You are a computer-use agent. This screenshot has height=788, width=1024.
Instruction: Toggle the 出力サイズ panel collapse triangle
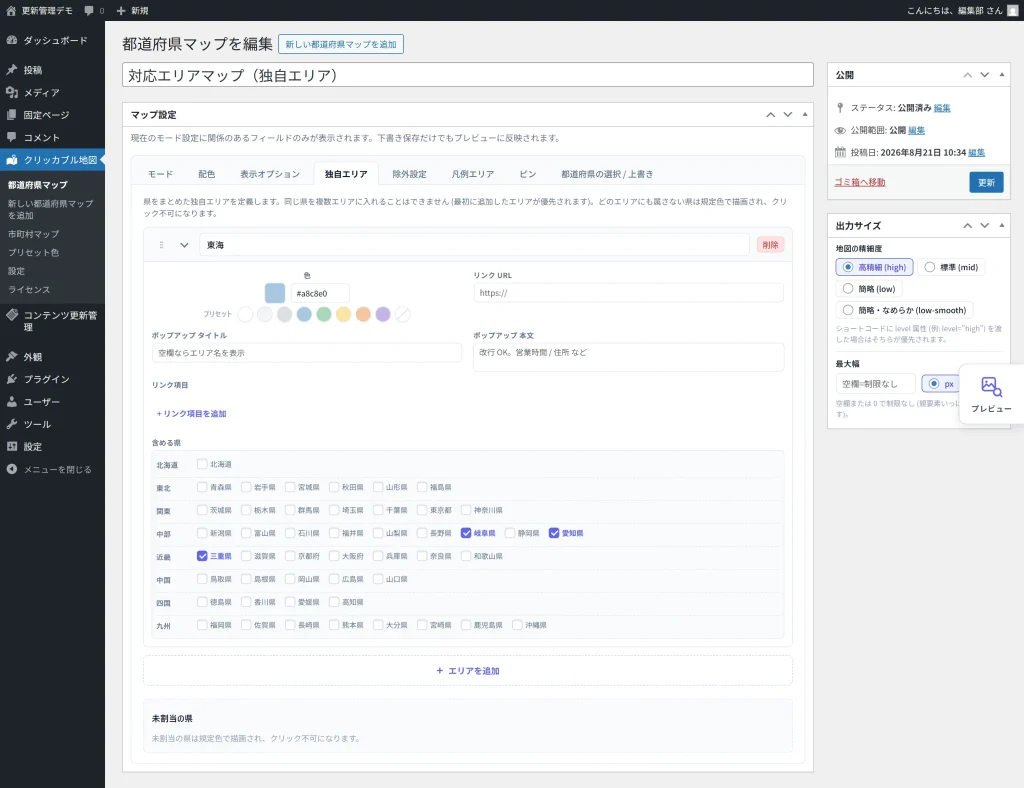(1002, 225)
